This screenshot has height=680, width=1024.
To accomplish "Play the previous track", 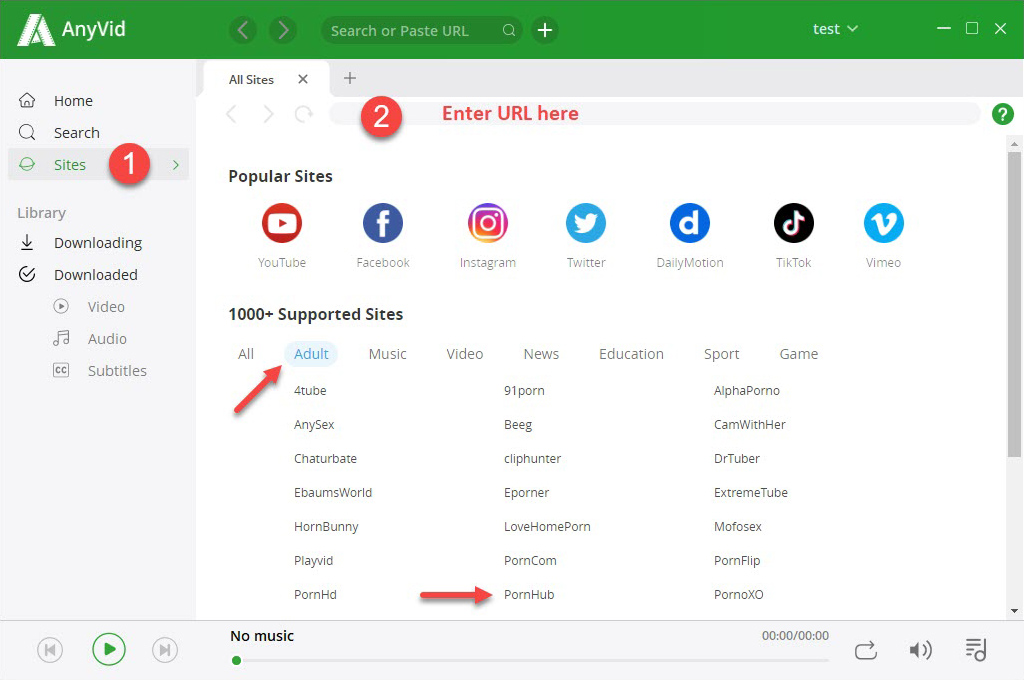I will pos(50,650).
